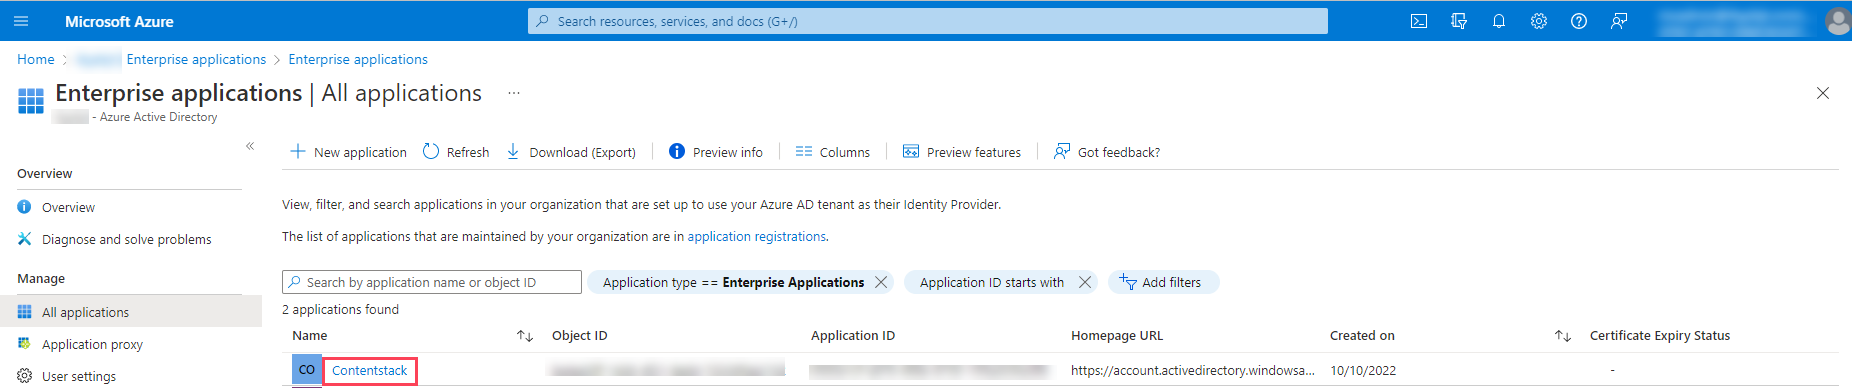Collapse the left navigation pane chevron
Viewport: 1852px width, 388px height.
tap(250, 146)
